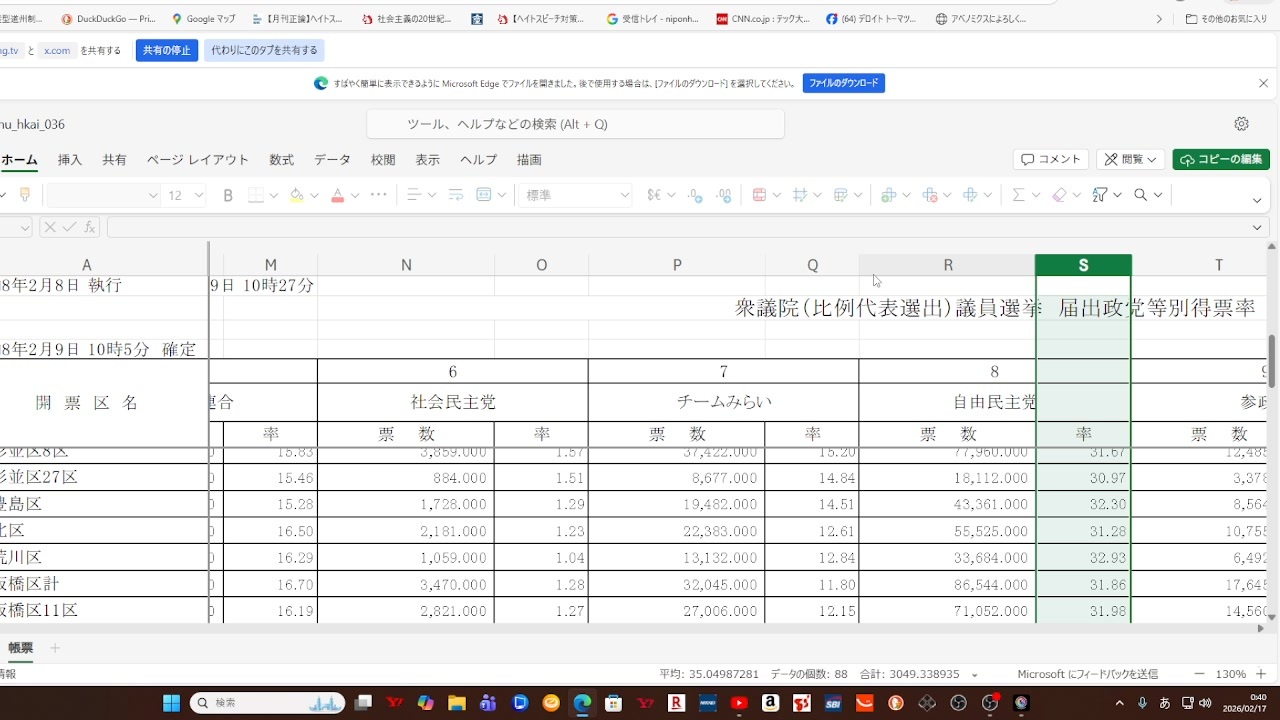Click the Windows Start button
The width and height of the screenshot is (1280, 720).
click(x=170, y=703)
